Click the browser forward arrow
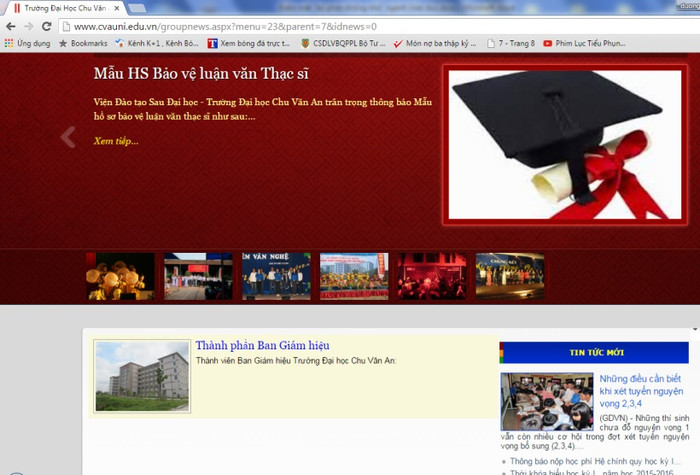 tap(29, 26)
